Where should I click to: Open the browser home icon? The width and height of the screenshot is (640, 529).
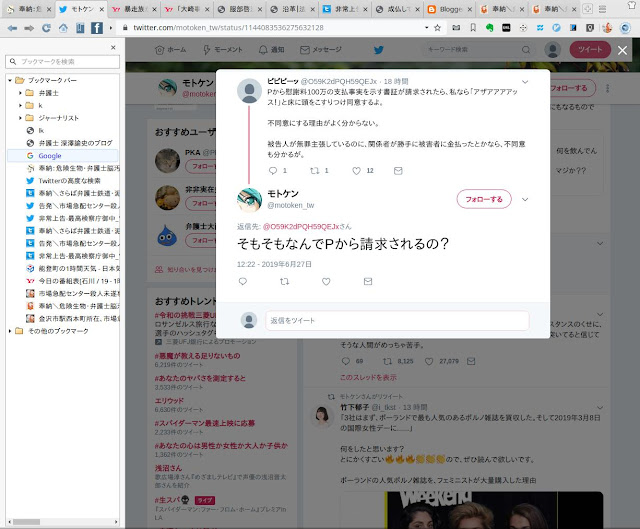pyautogui.click(x=63, y=28)
